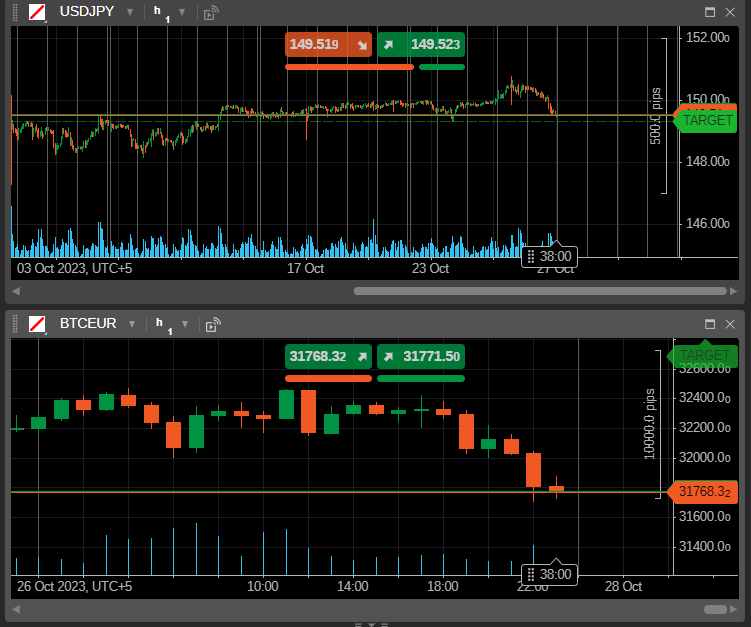Click the 38:00 countdown marker on USDJPY chart

(549, 256)
